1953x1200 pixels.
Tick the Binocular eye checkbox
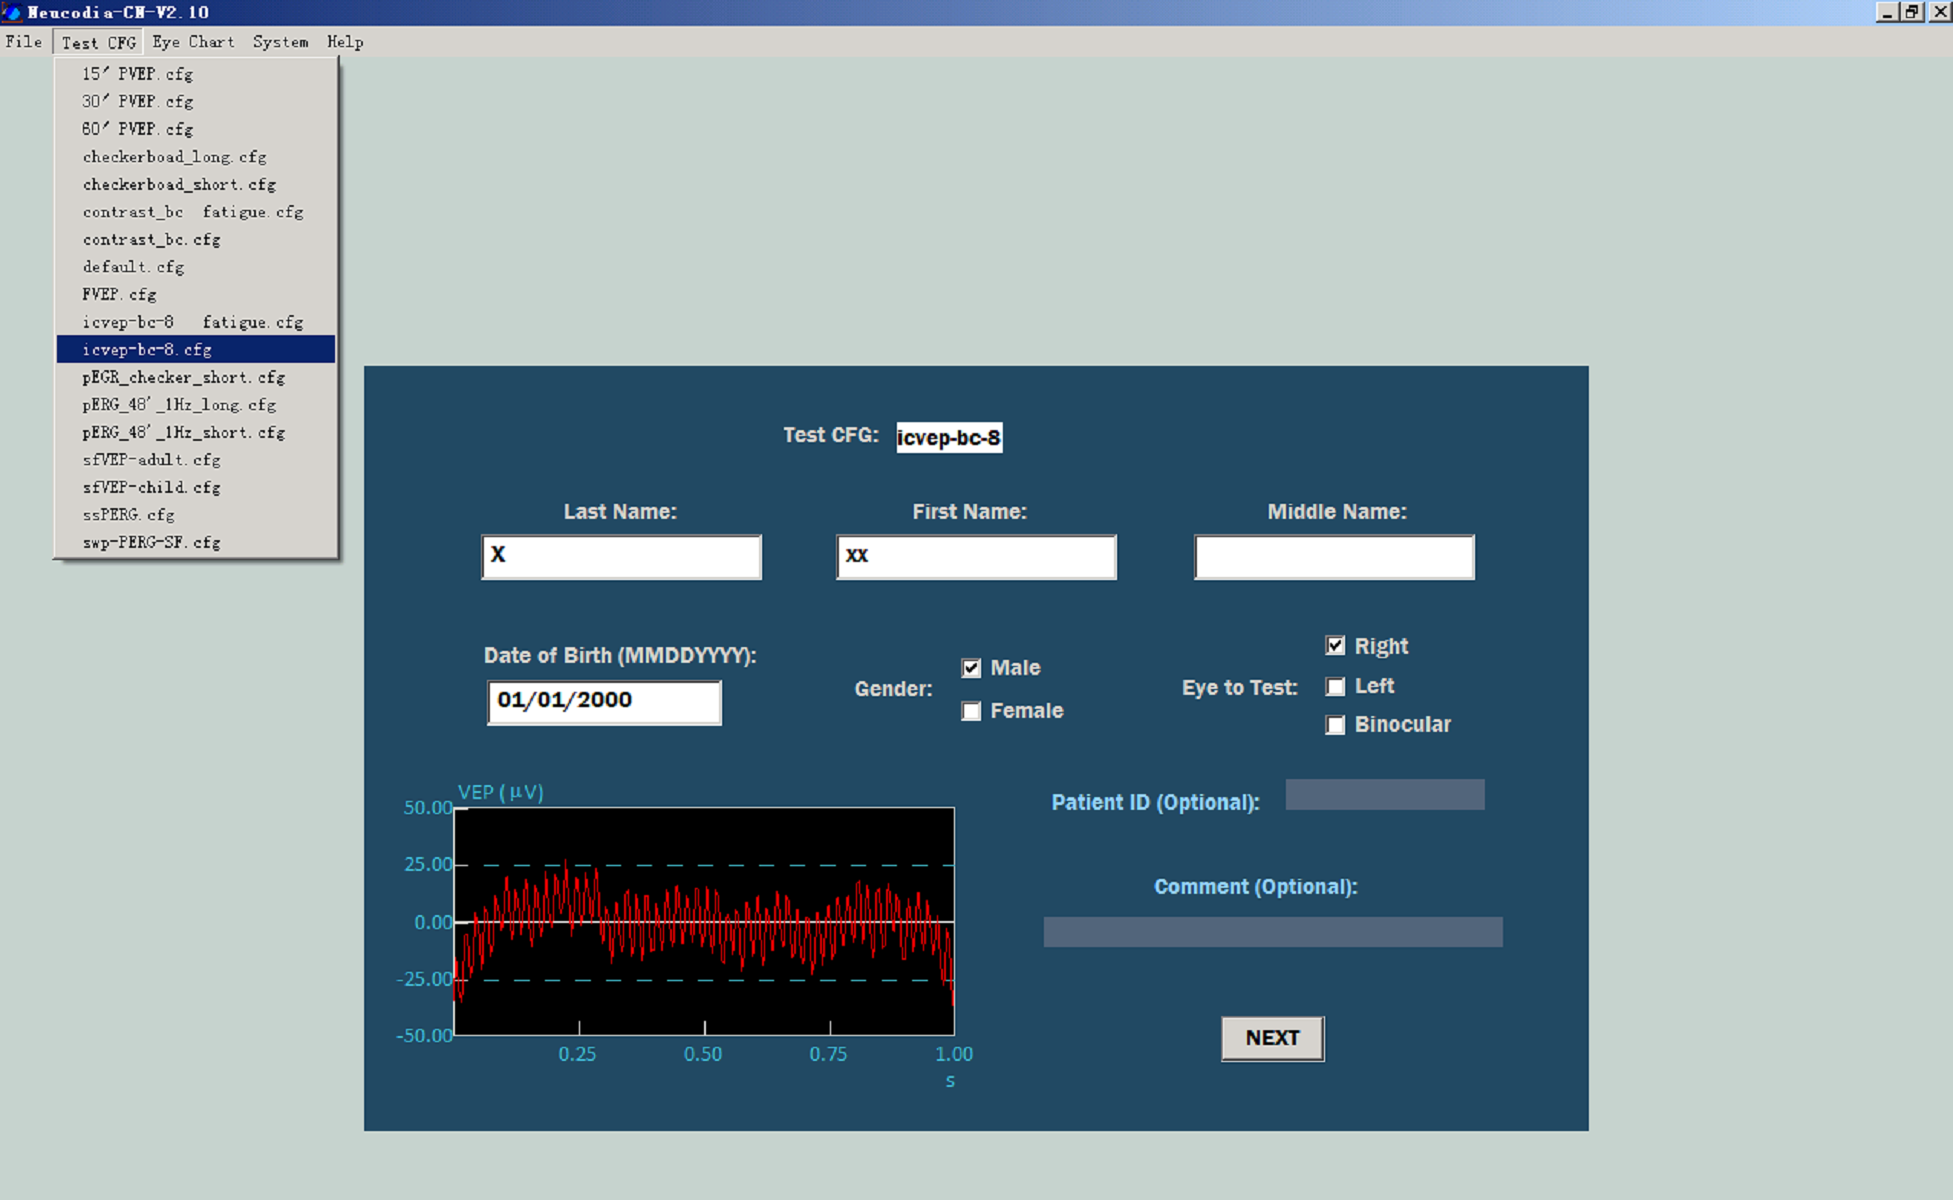point(1335,725)
